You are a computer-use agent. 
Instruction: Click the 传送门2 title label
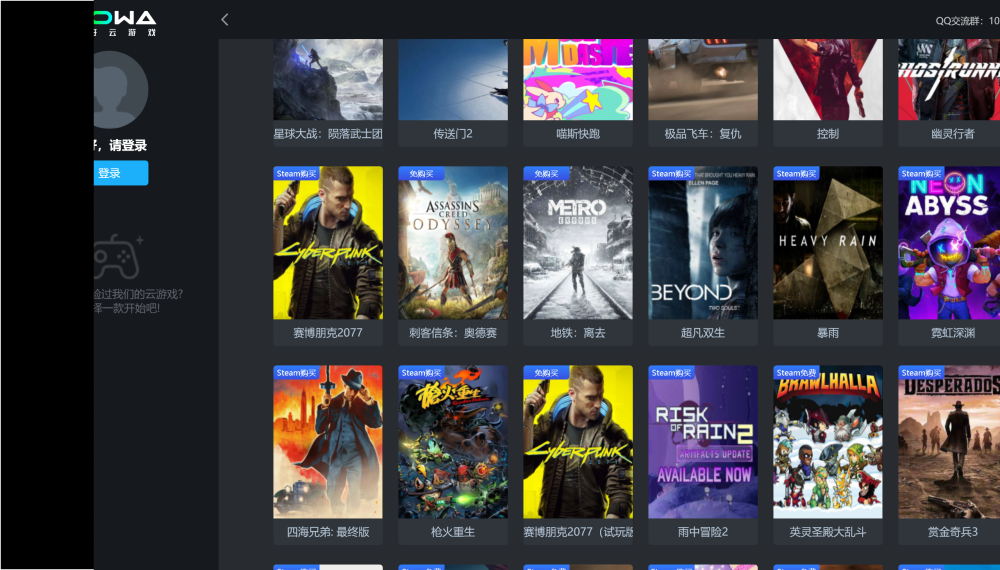click(x=453, y=134)
